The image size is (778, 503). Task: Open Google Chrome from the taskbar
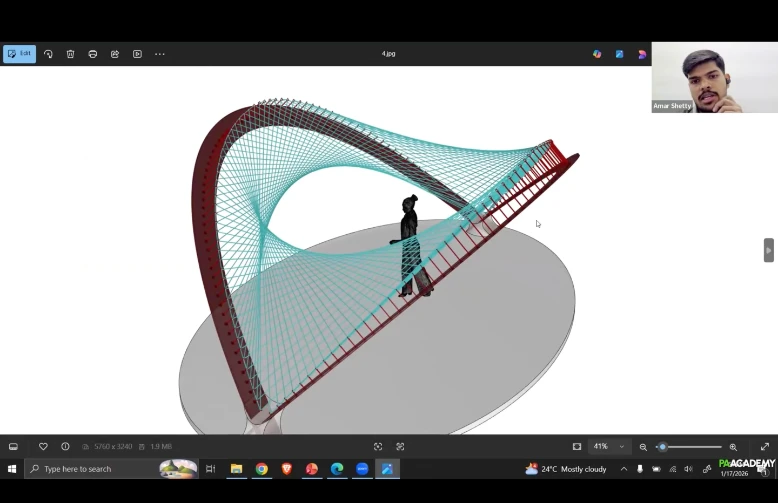pos(261,469)
